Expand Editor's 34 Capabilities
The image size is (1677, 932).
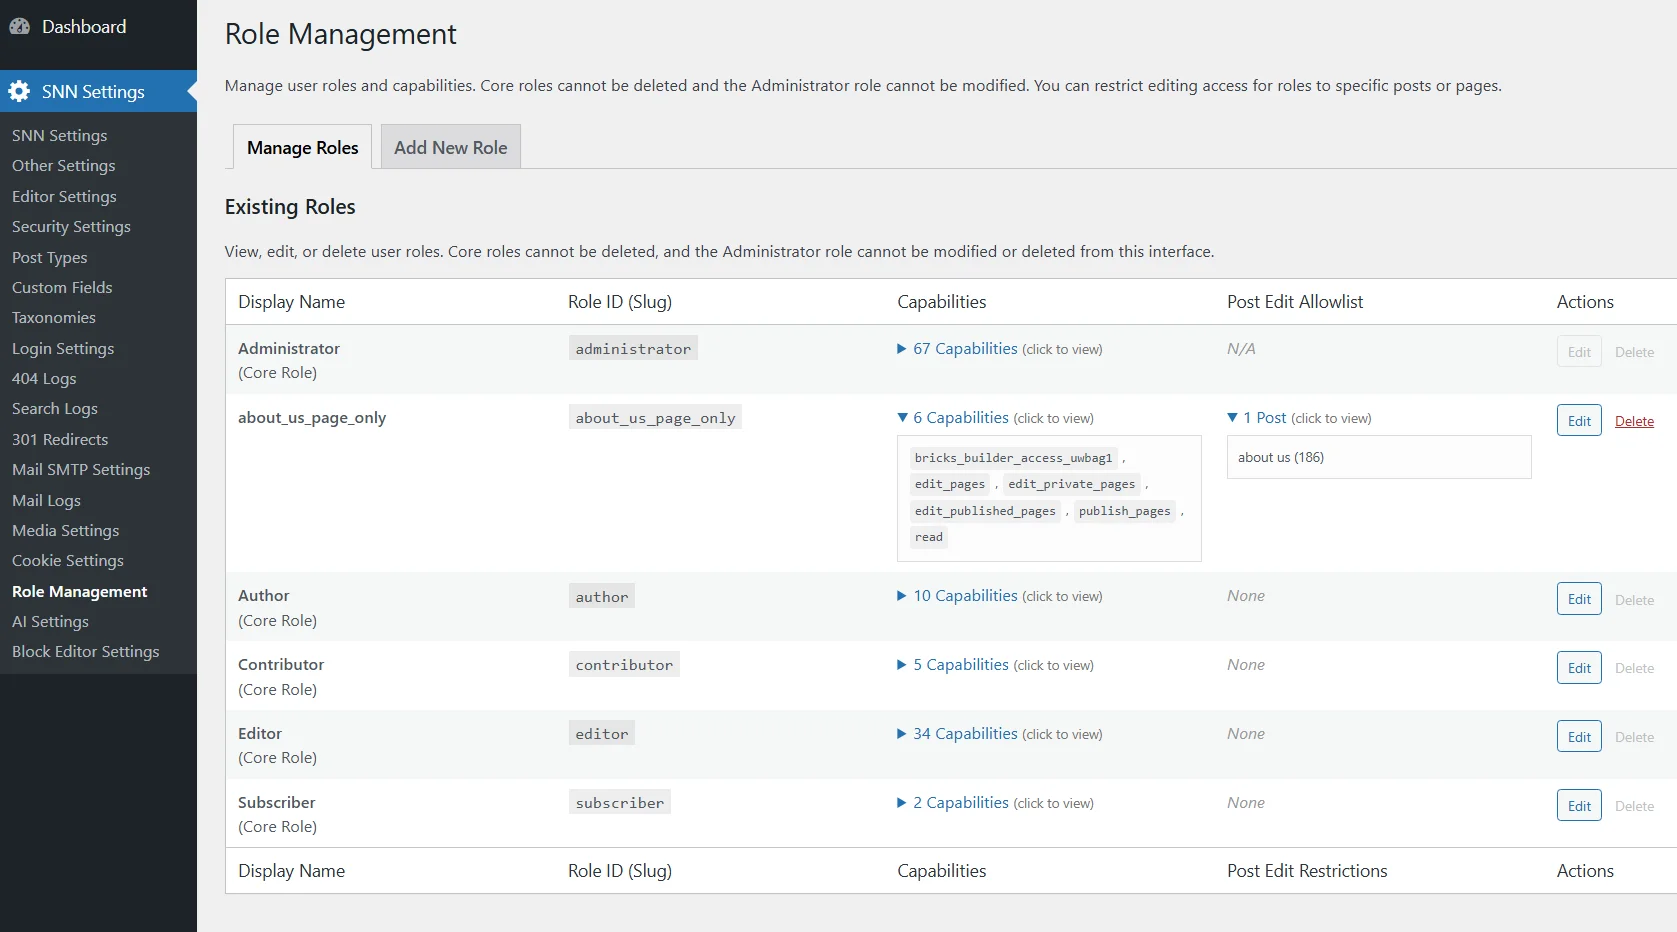pyautogui.click(x=964, y=734)
